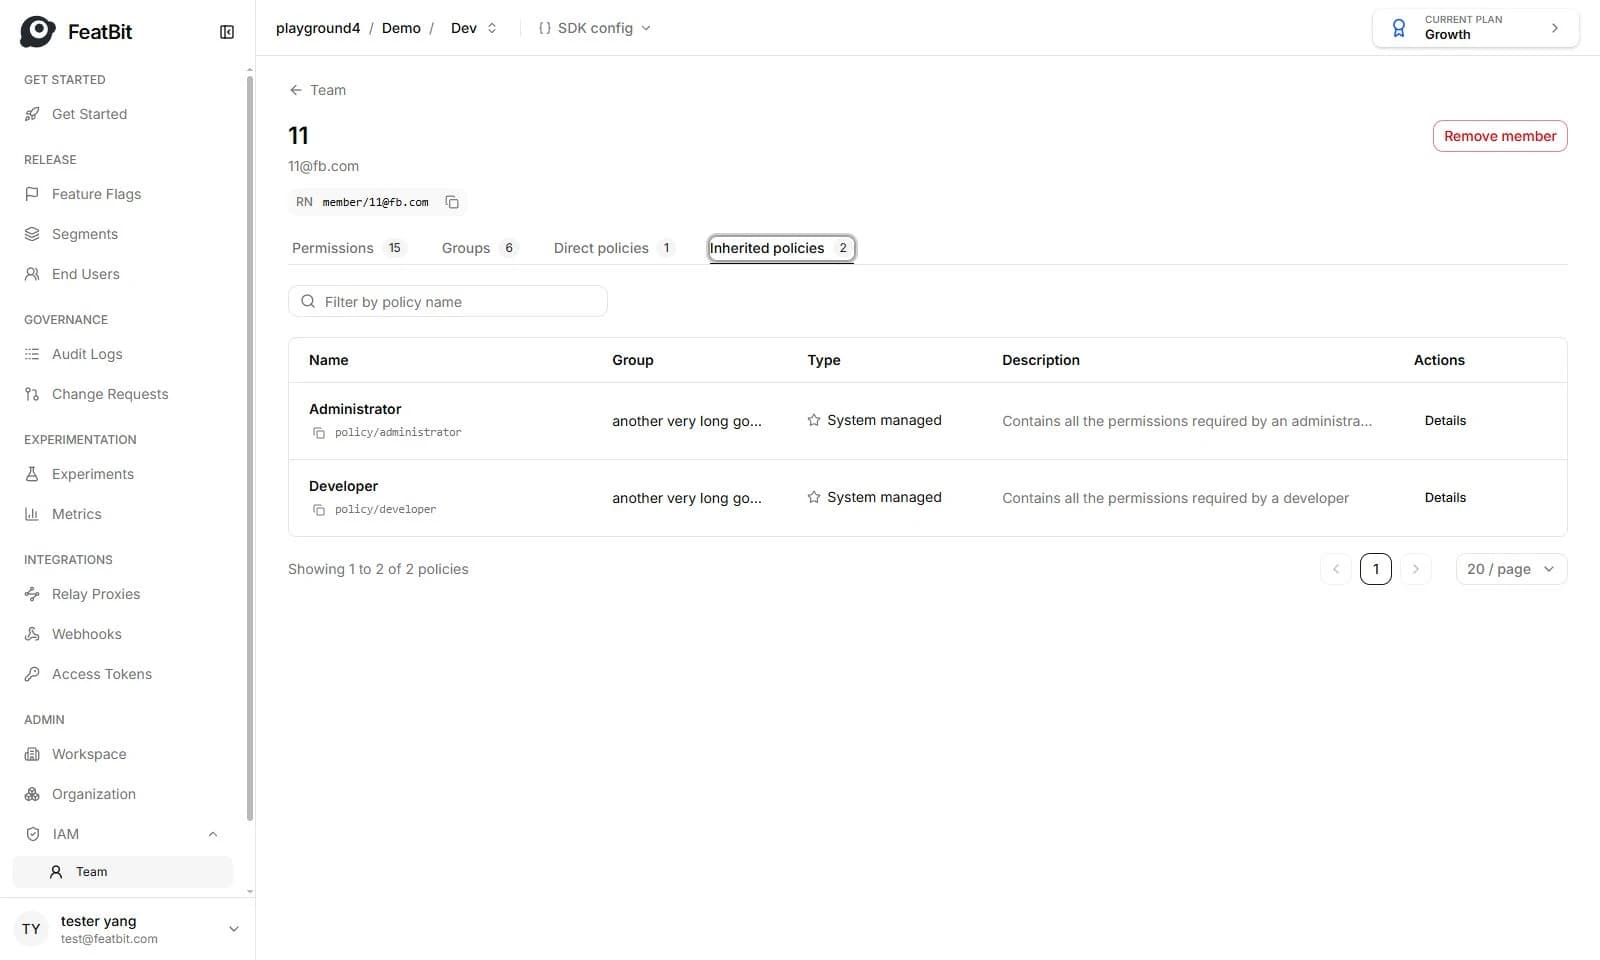Click the current plan award icon
Image resolution: width=1600 pixels, height=960 pixels.
pos(1399,28)
